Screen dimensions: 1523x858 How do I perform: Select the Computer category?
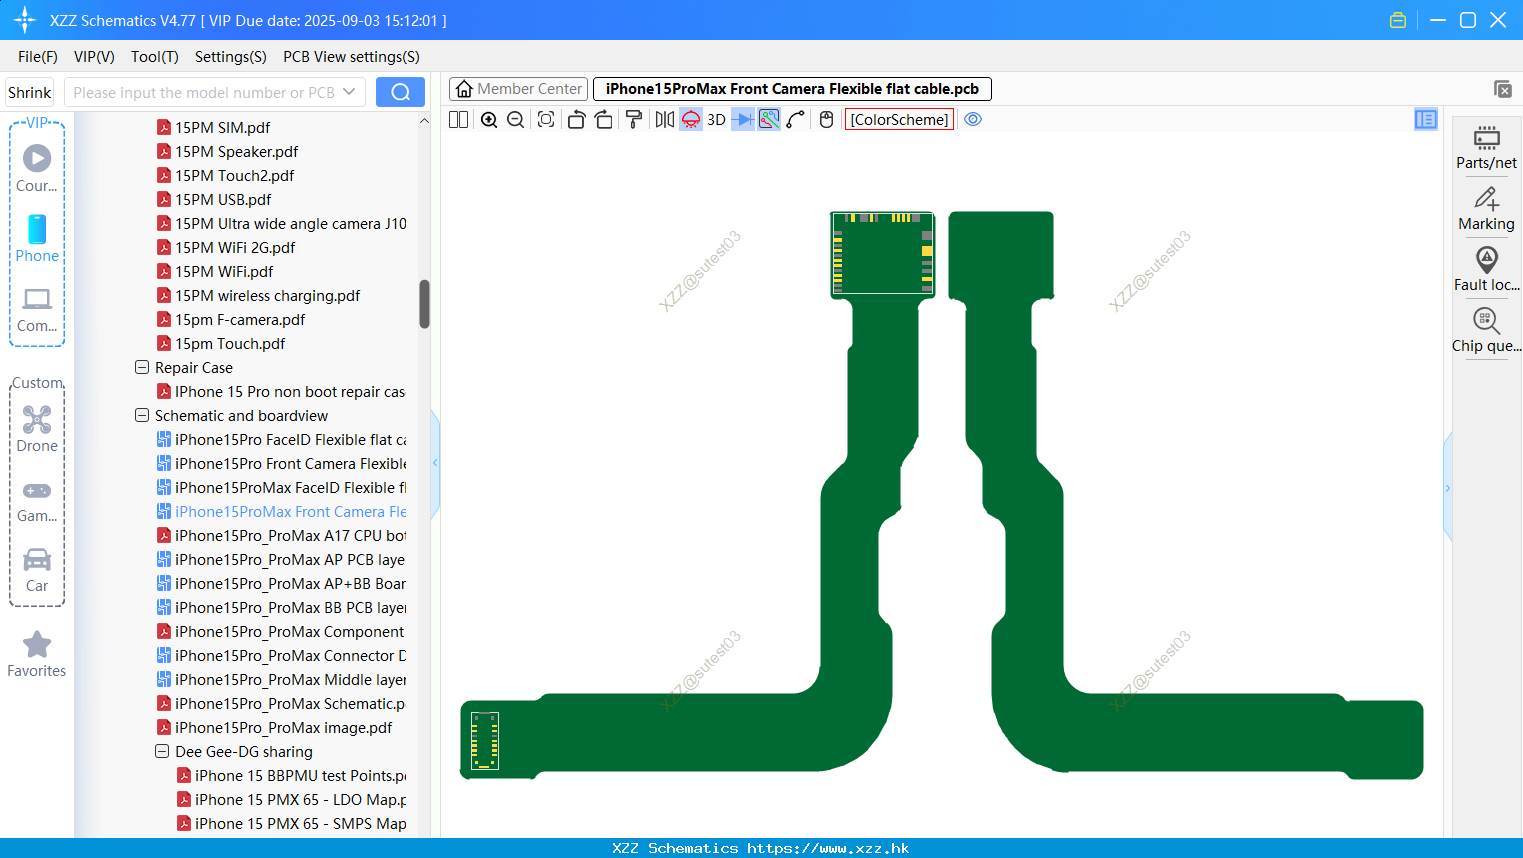37,310
